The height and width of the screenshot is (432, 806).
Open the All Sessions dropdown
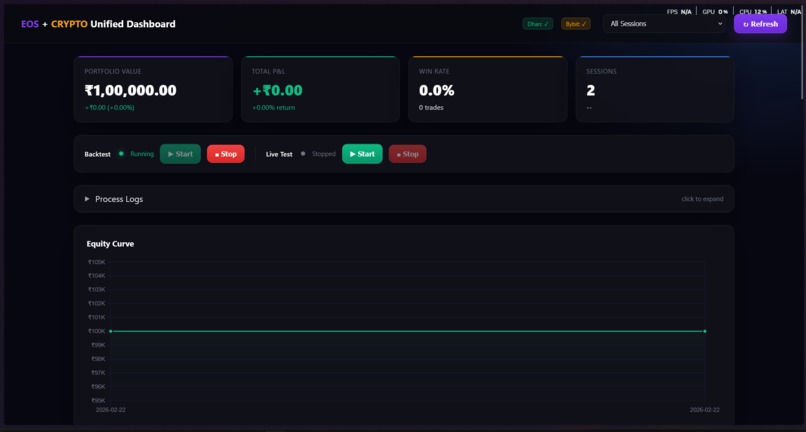coord(665,24)
